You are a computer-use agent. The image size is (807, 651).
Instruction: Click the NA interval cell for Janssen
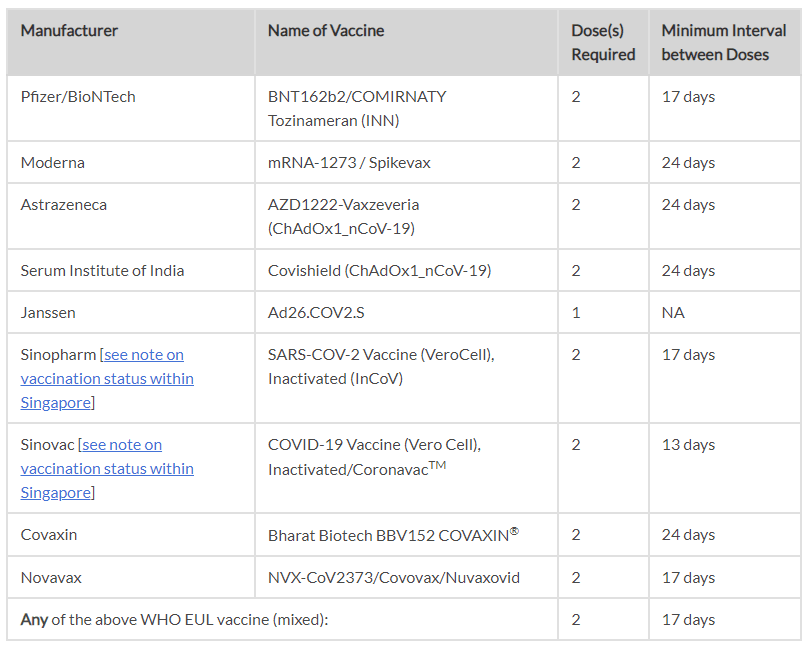[x=673, y=313]
